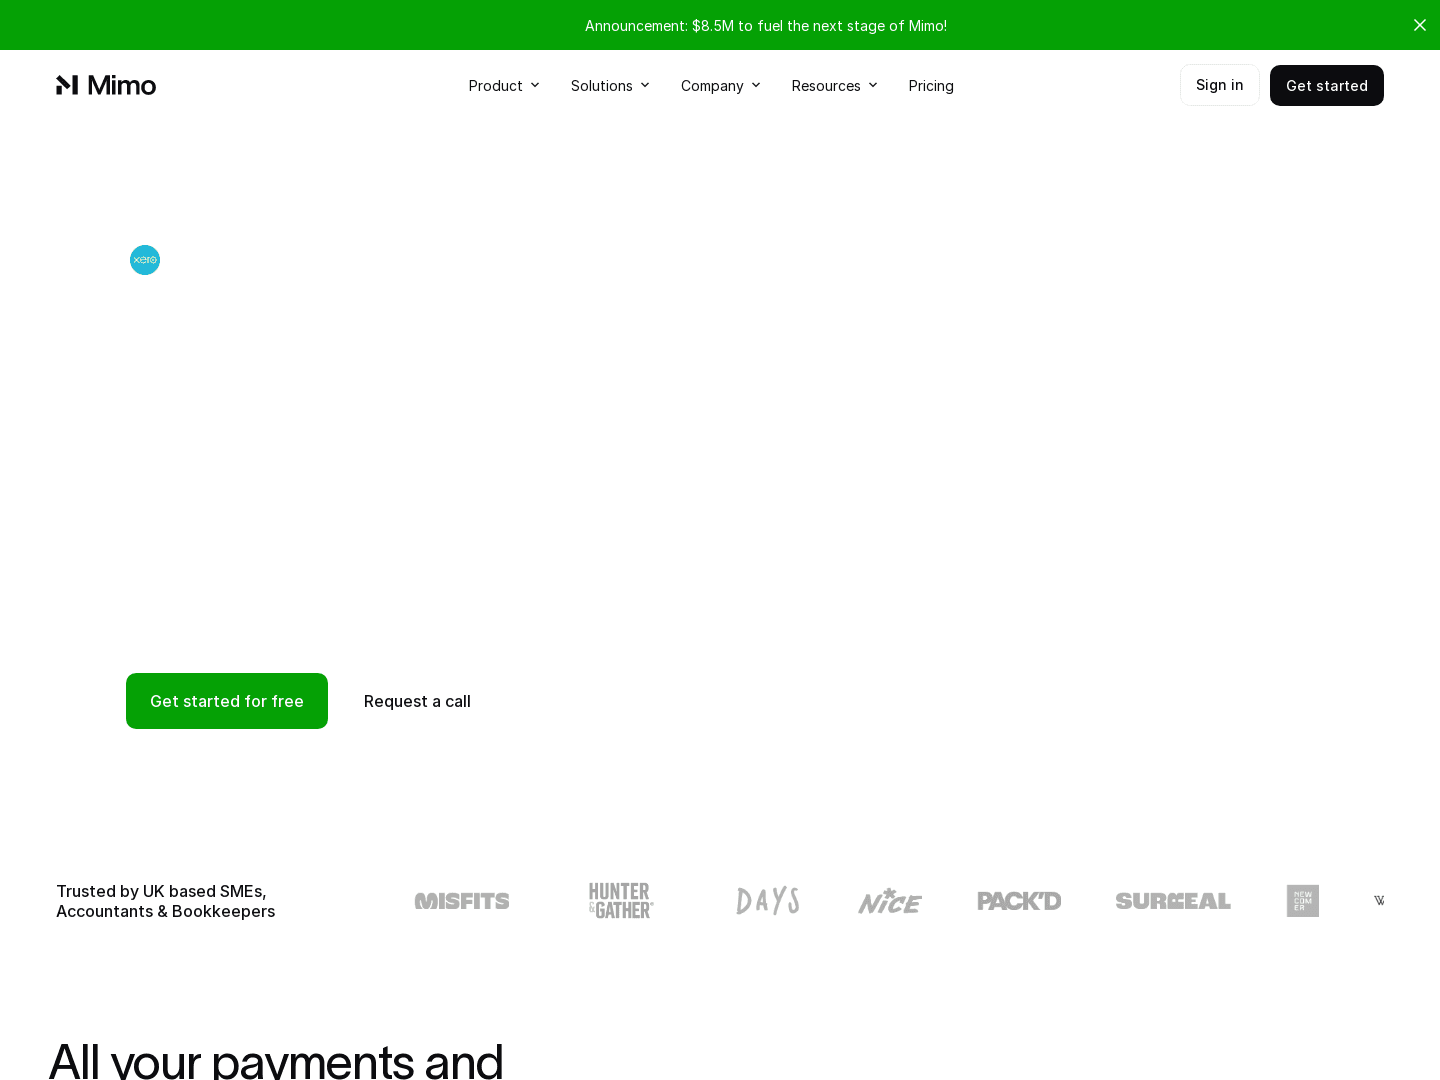This screenshot has height=1080, width=1440.
Task: Click the announcement text about Mimo funding
Action: point(766,25)
